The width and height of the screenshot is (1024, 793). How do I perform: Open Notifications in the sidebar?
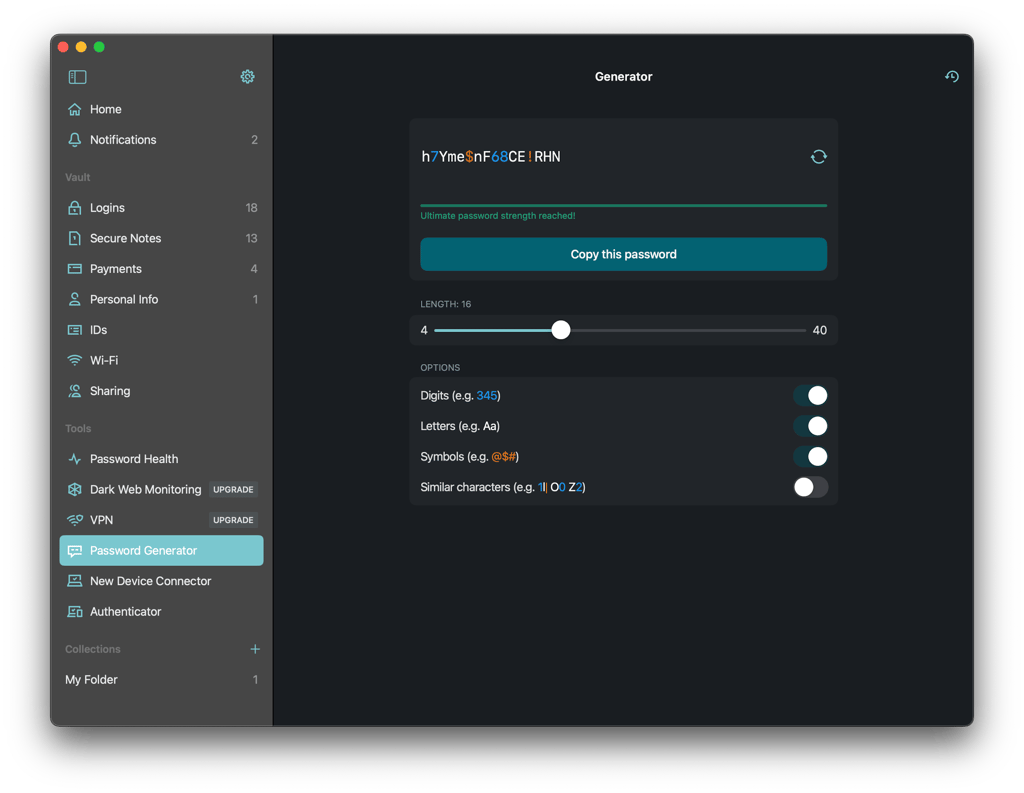[161, 140]
